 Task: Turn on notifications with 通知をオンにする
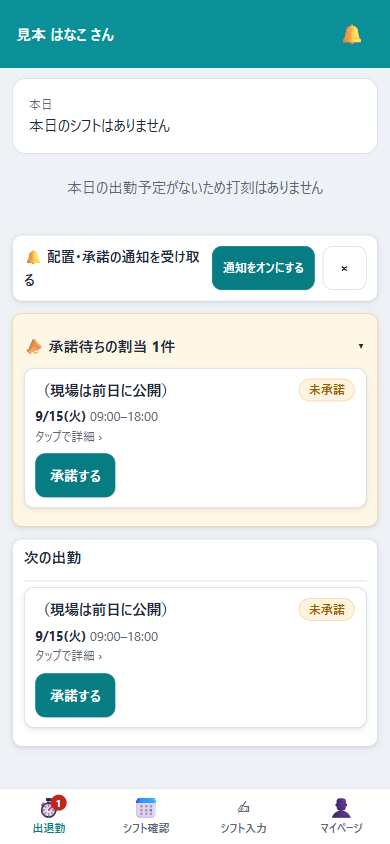(263, 268)
